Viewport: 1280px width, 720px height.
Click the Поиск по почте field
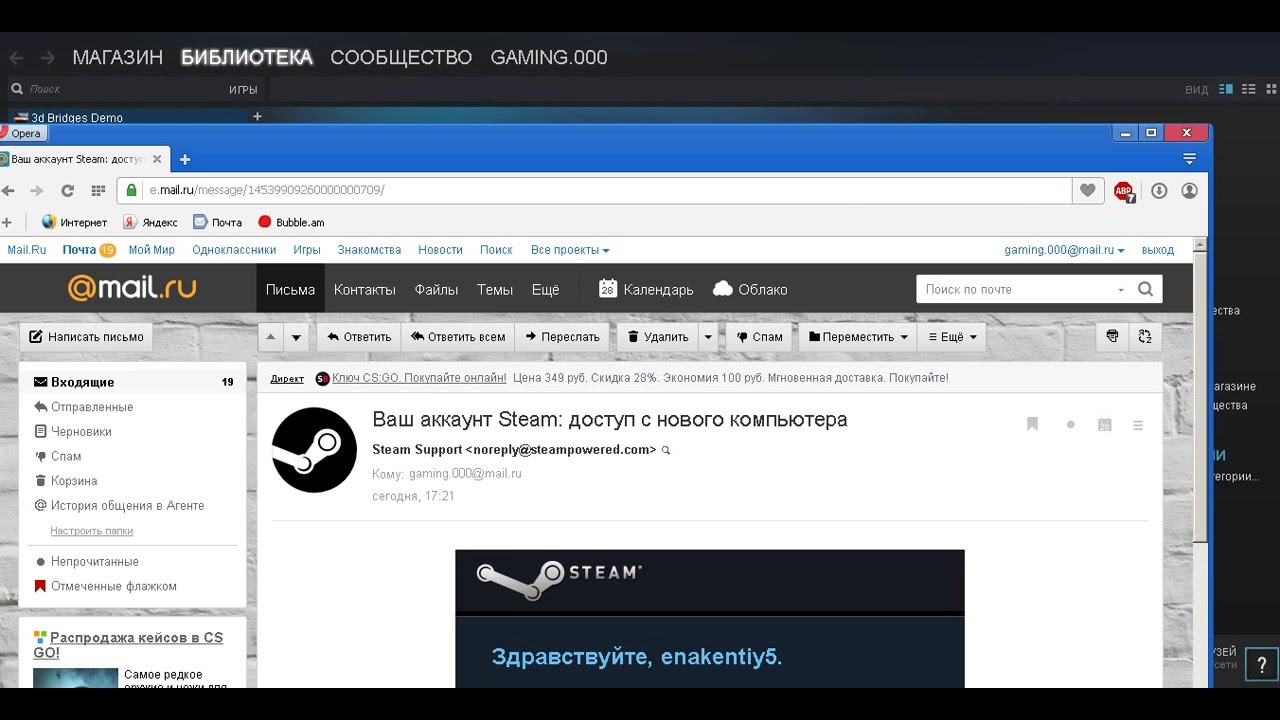1015,289
